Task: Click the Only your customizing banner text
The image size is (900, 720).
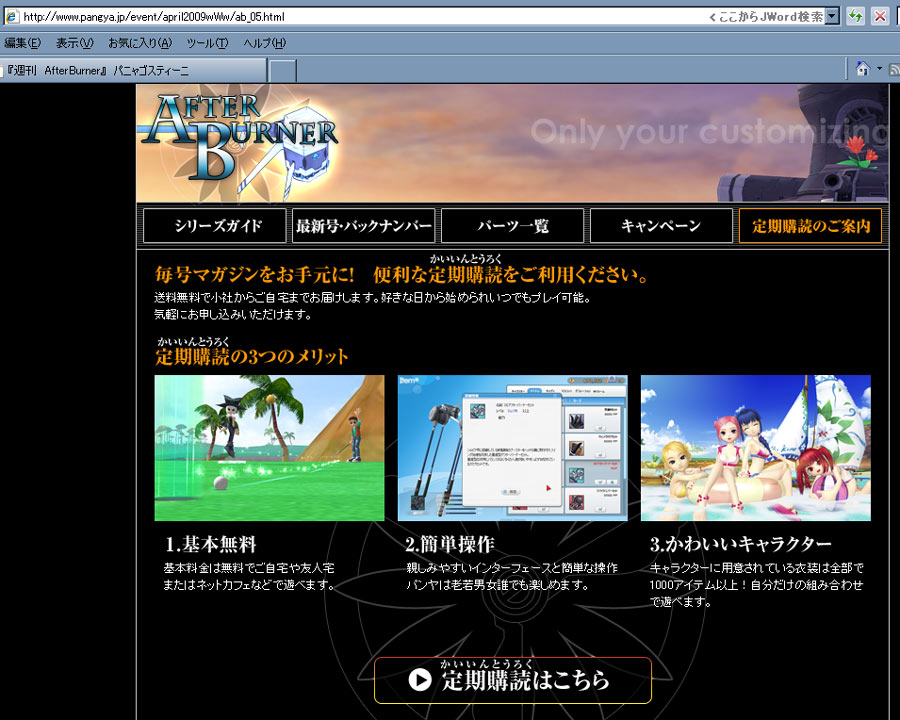Action: click(709, 132)
